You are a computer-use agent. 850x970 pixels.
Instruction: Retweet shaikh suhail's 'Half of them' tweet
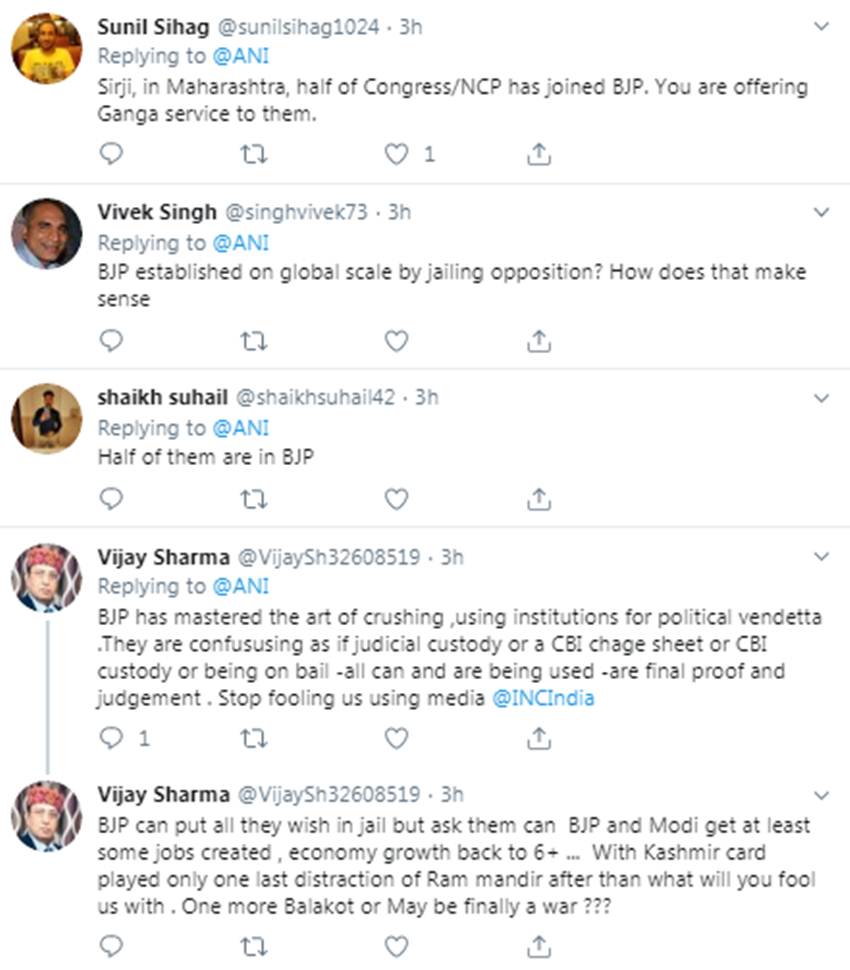[x=254, y=497]
